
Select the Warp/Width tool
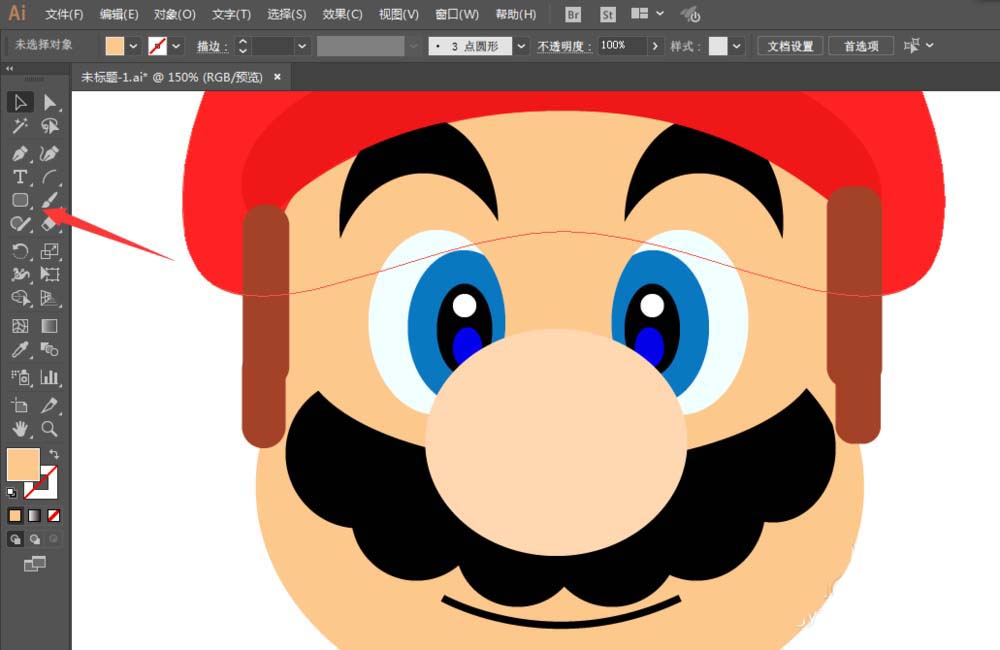pos(20,274)
